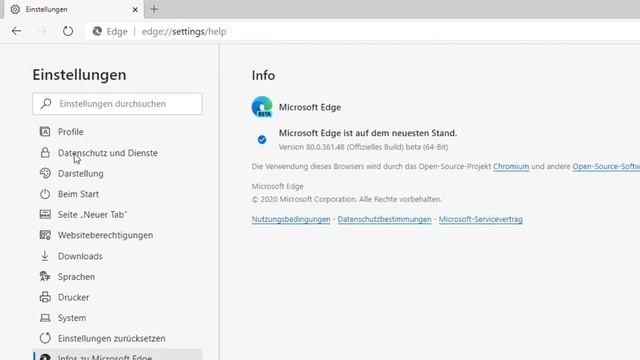The width and height of the screenshot is (640, 360).
Task: Click the reset icon for Einstellungen zurücksetzen
Action: click(x=45, y=338)
